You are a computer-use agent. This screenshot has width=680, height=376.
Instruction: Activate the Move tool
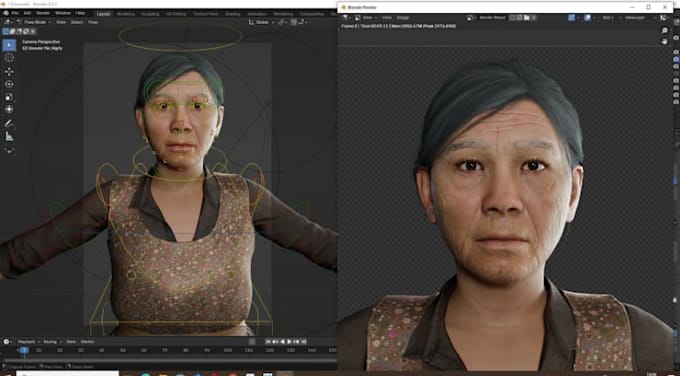[x=9, y=71]
